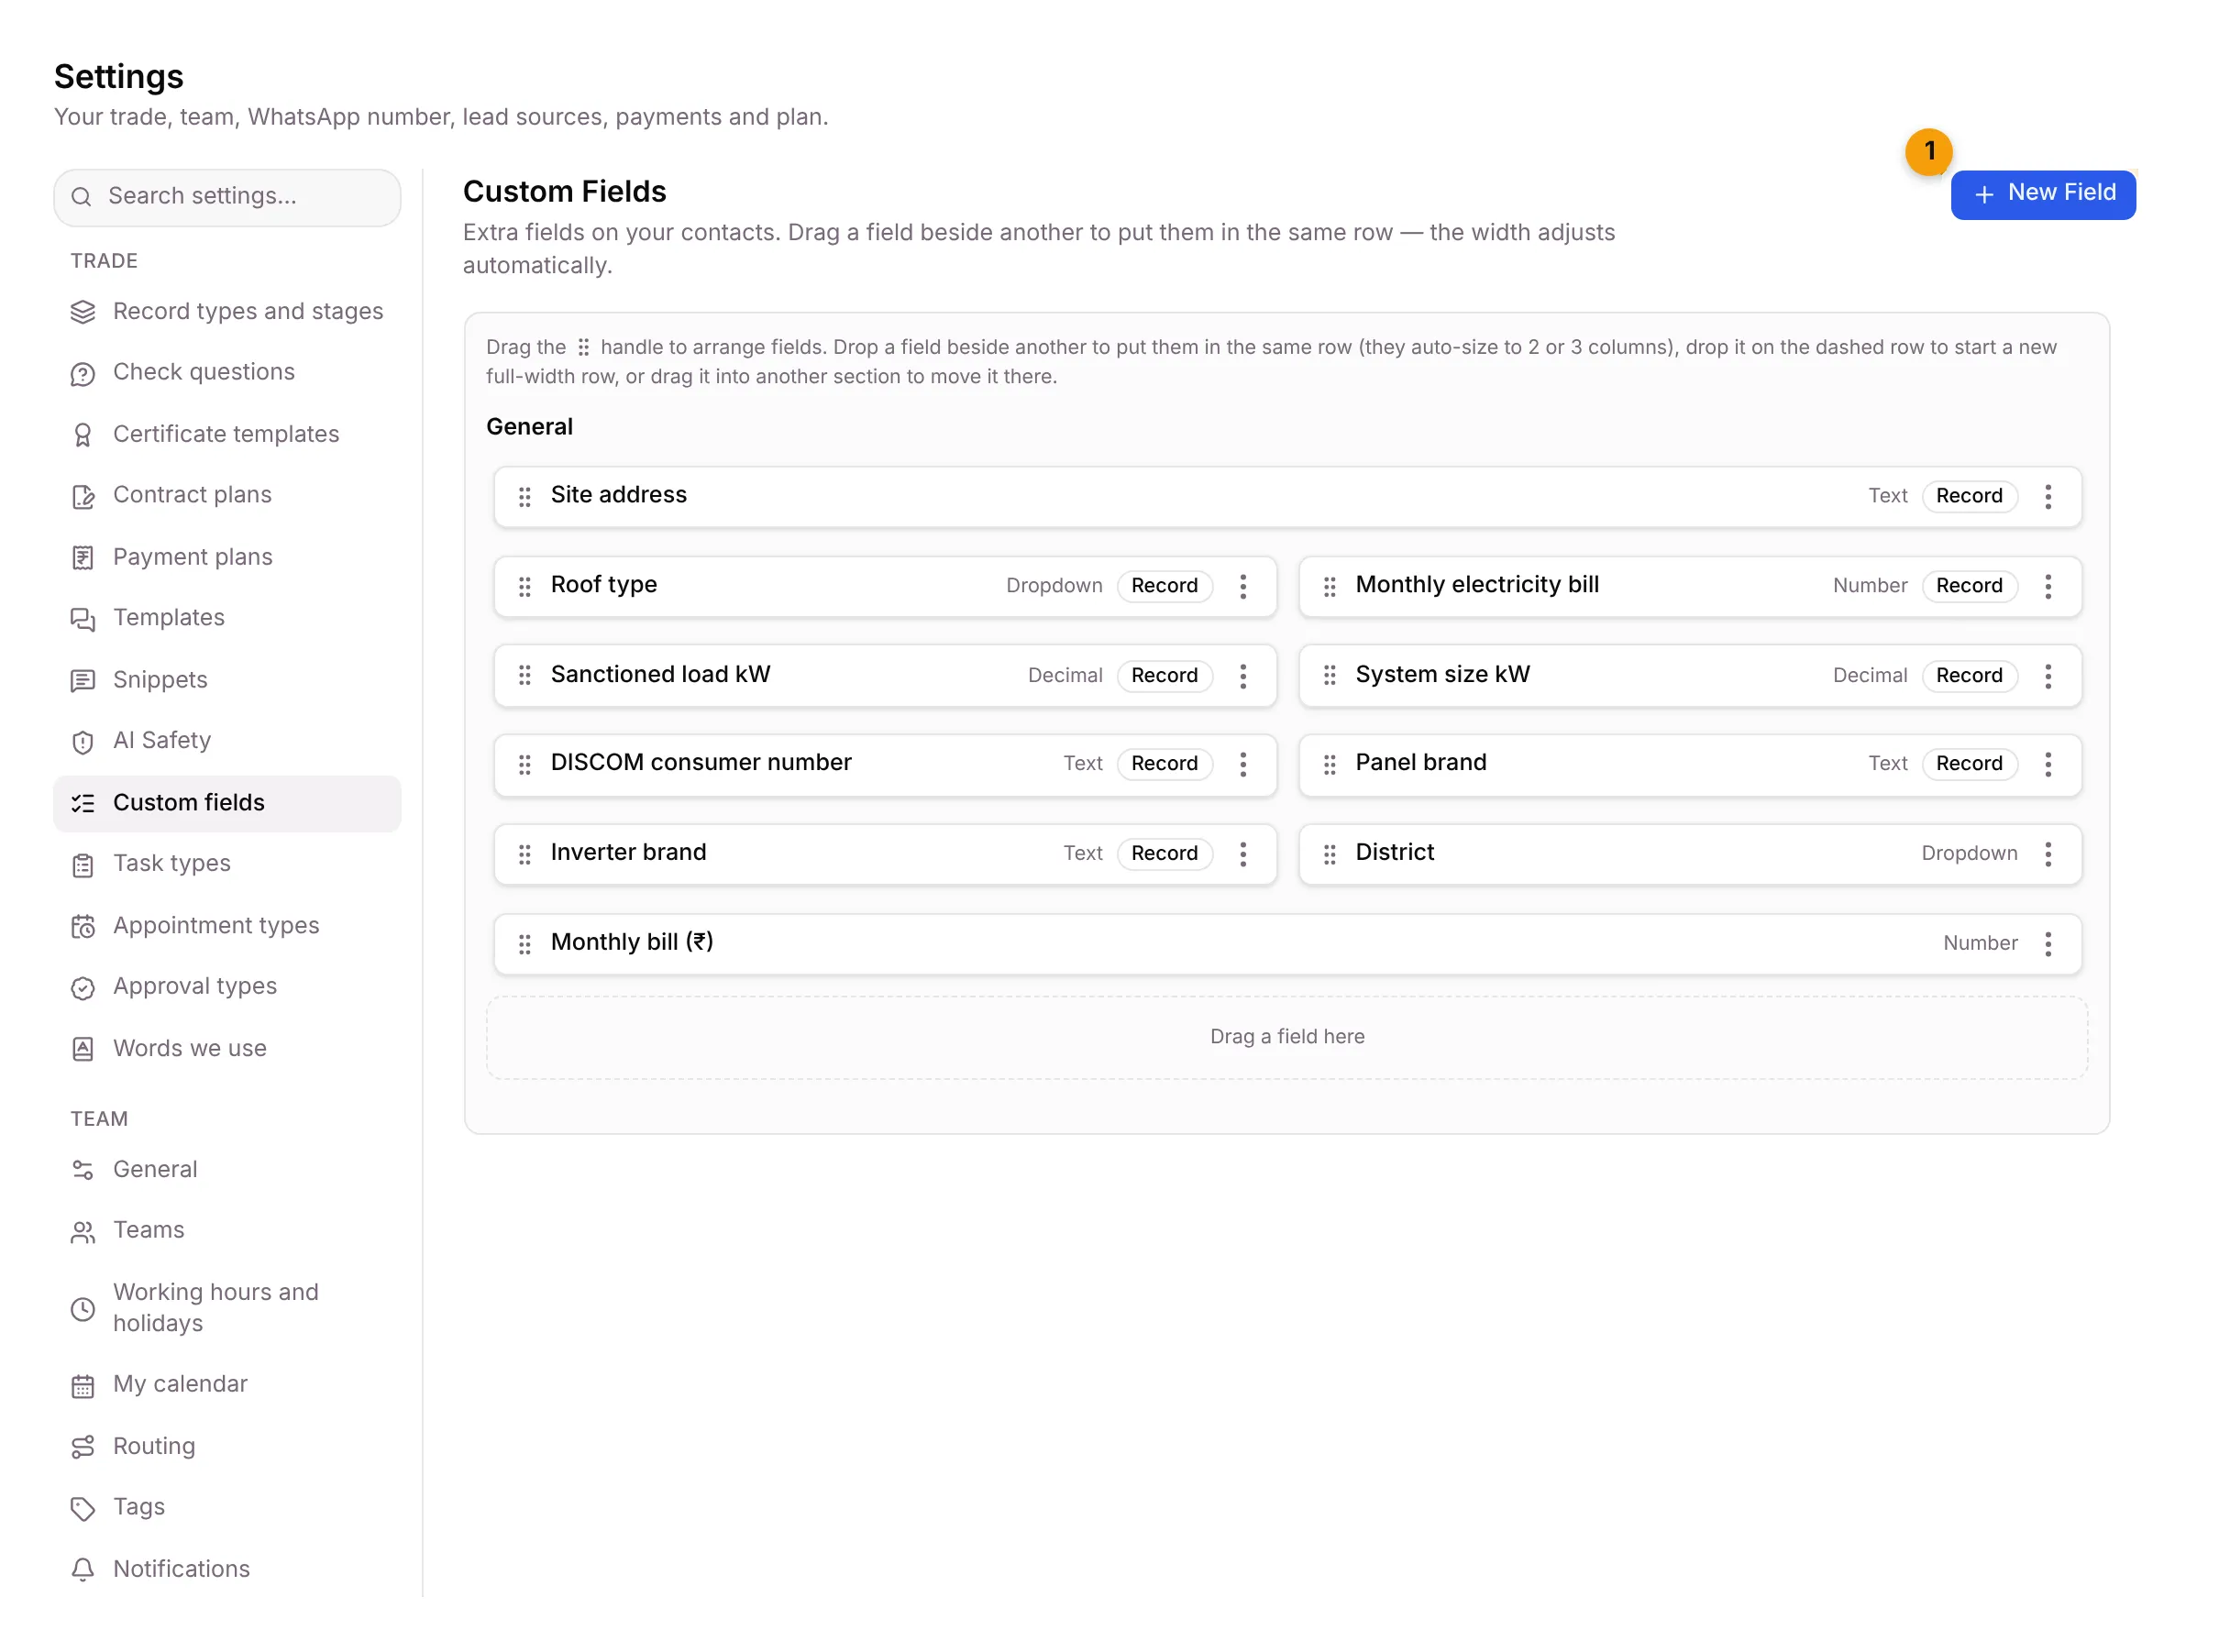Viewport: 2219px width, 1652px height.
Task: Go to Appointment types
Action: (227, 926)
